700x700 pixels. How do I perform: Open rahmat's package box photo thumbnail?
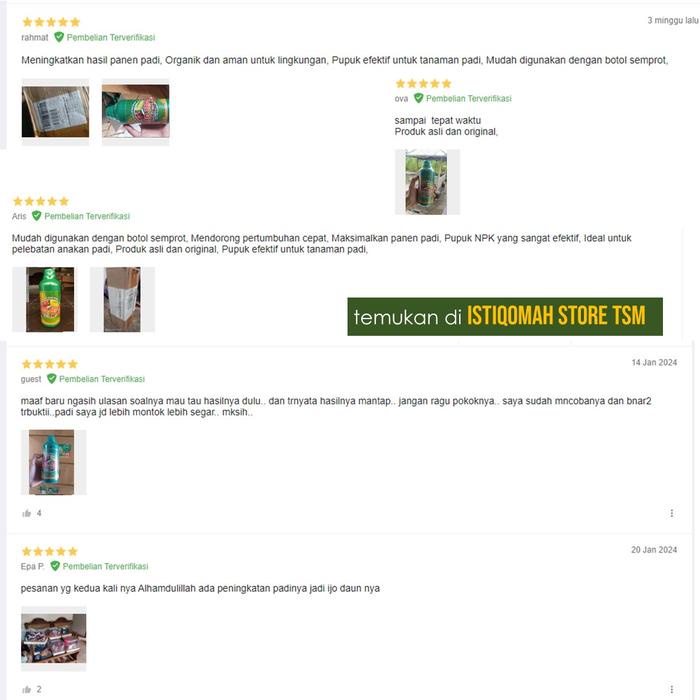click(x=55, y=112)
